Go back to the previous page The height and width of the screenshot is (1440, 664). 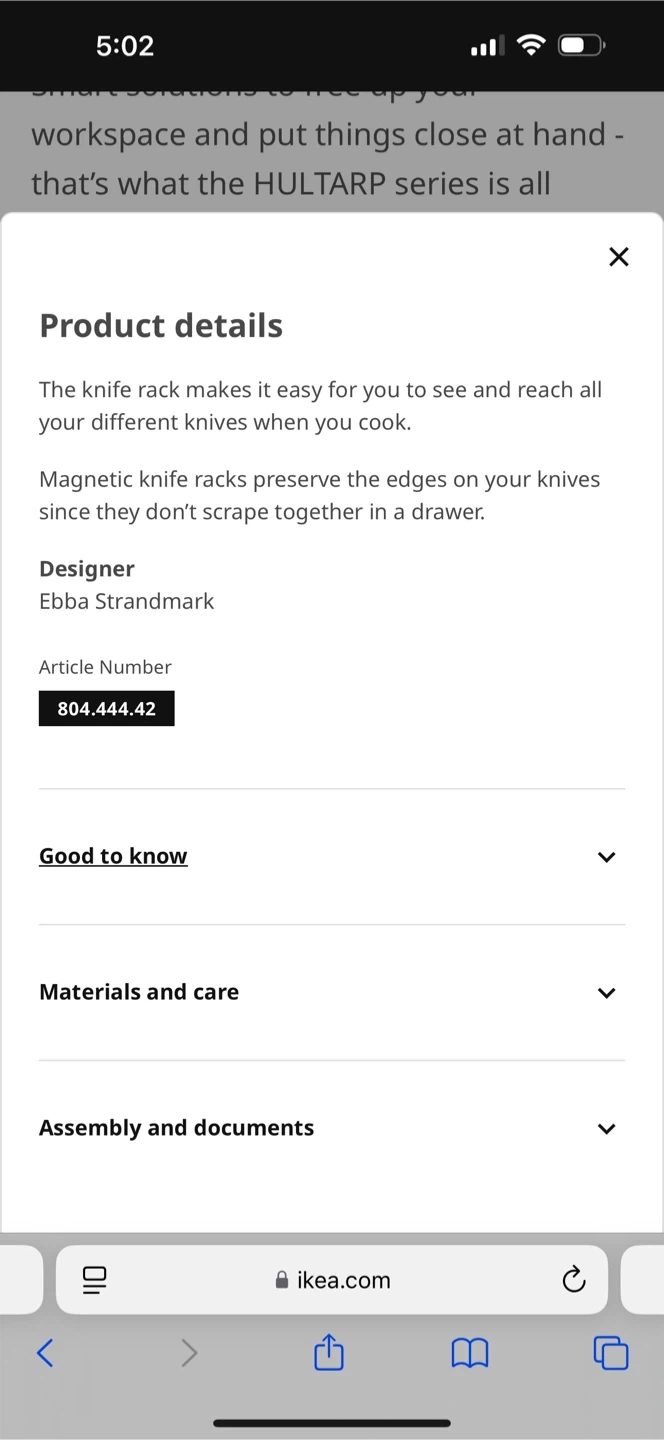(x=45, y=1353)
